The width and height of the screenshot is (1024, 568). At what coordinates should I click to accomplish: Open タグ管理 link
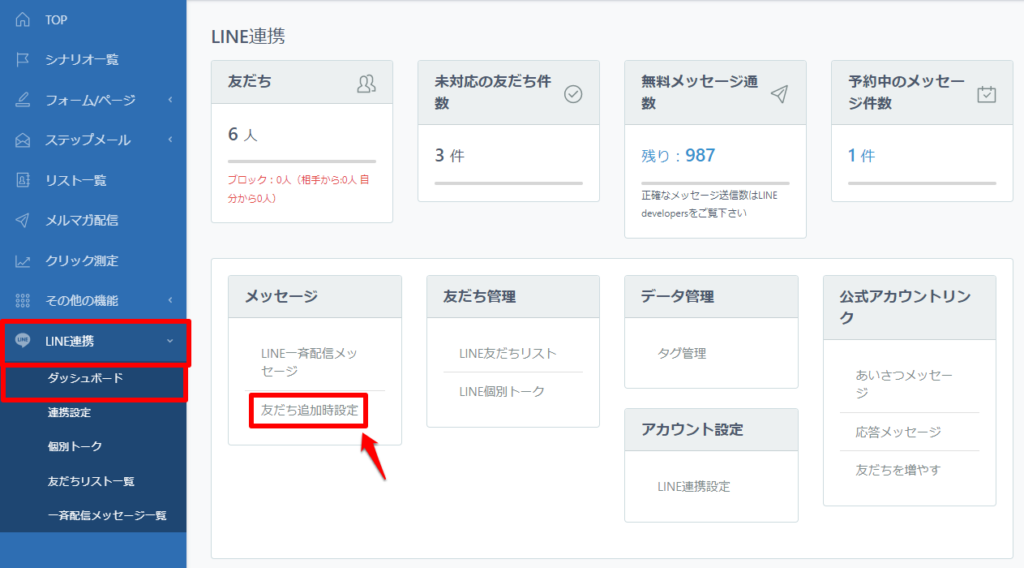click(682, 353)
